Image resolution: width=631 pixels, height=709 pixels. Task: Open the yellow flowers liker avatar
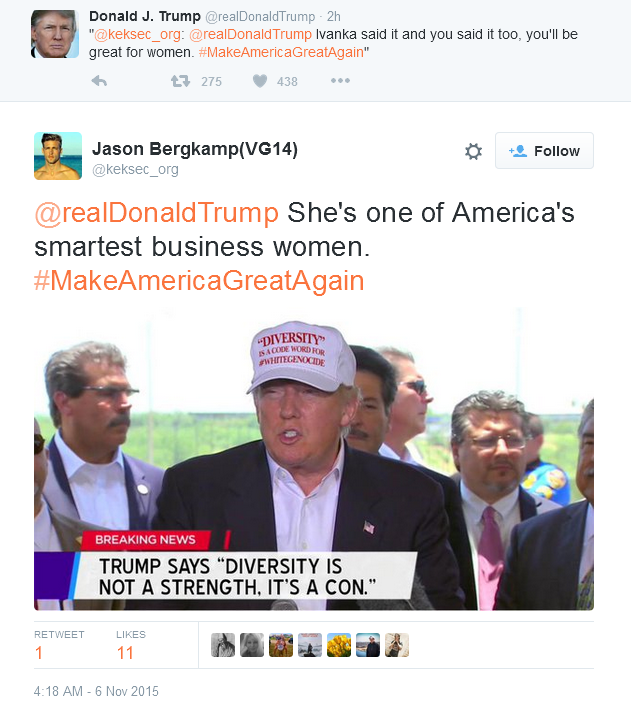coord(339,645)
